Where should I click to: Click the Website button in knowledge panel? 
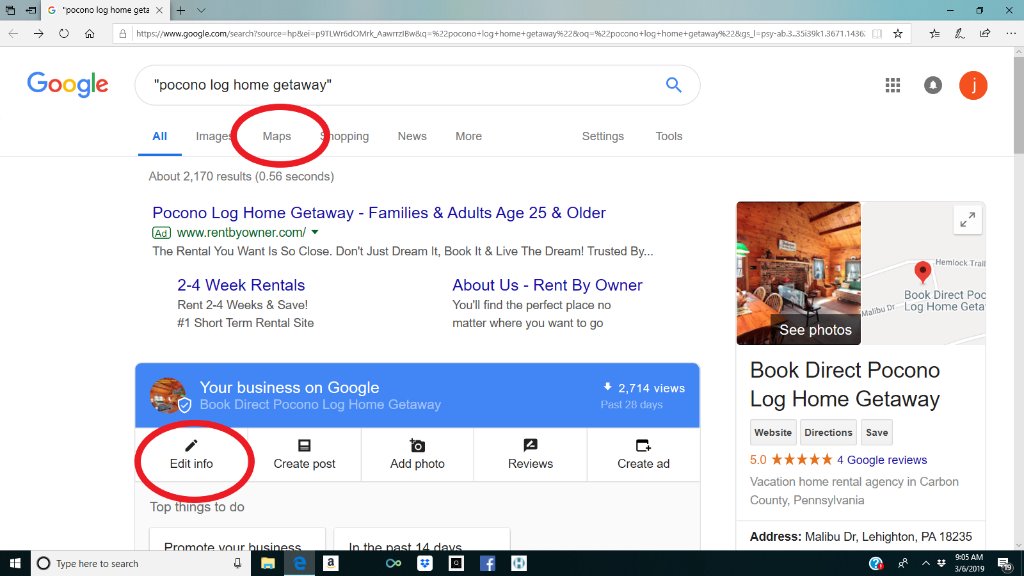click(773, 432)
